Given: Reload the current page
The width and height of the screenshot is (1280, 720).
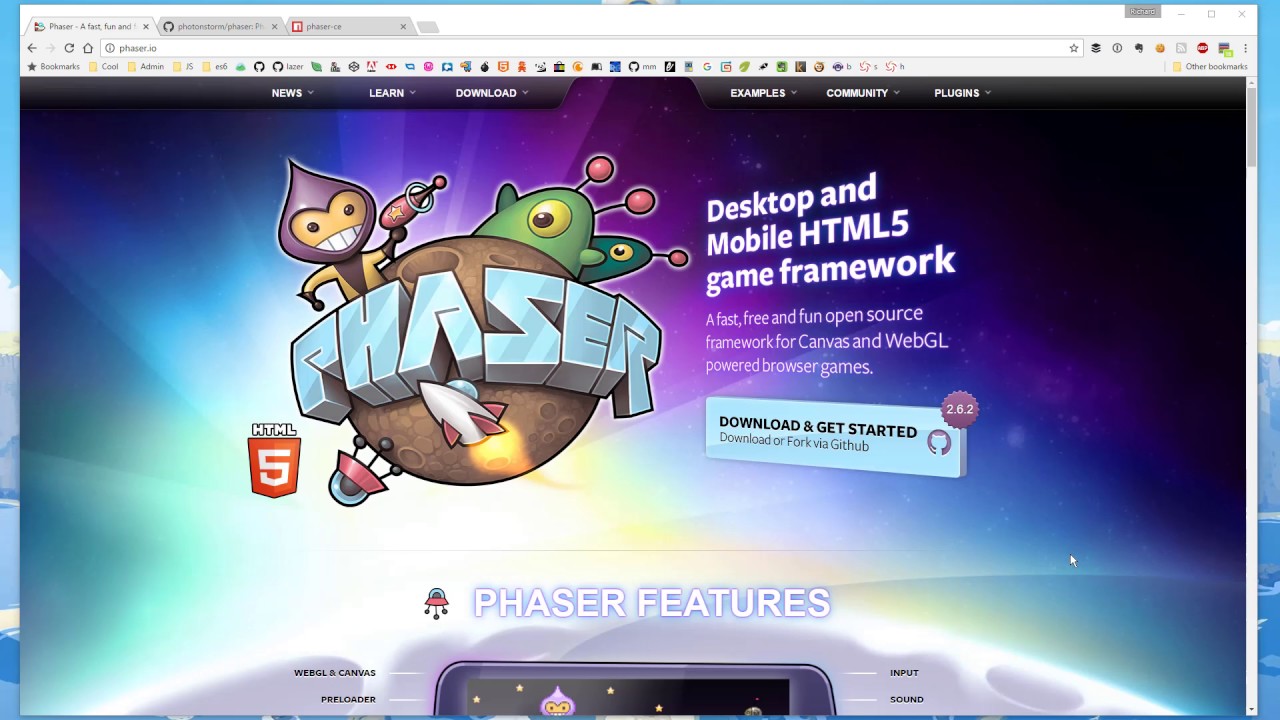Looking at the screenshot, I should click(x=69, y=48).
